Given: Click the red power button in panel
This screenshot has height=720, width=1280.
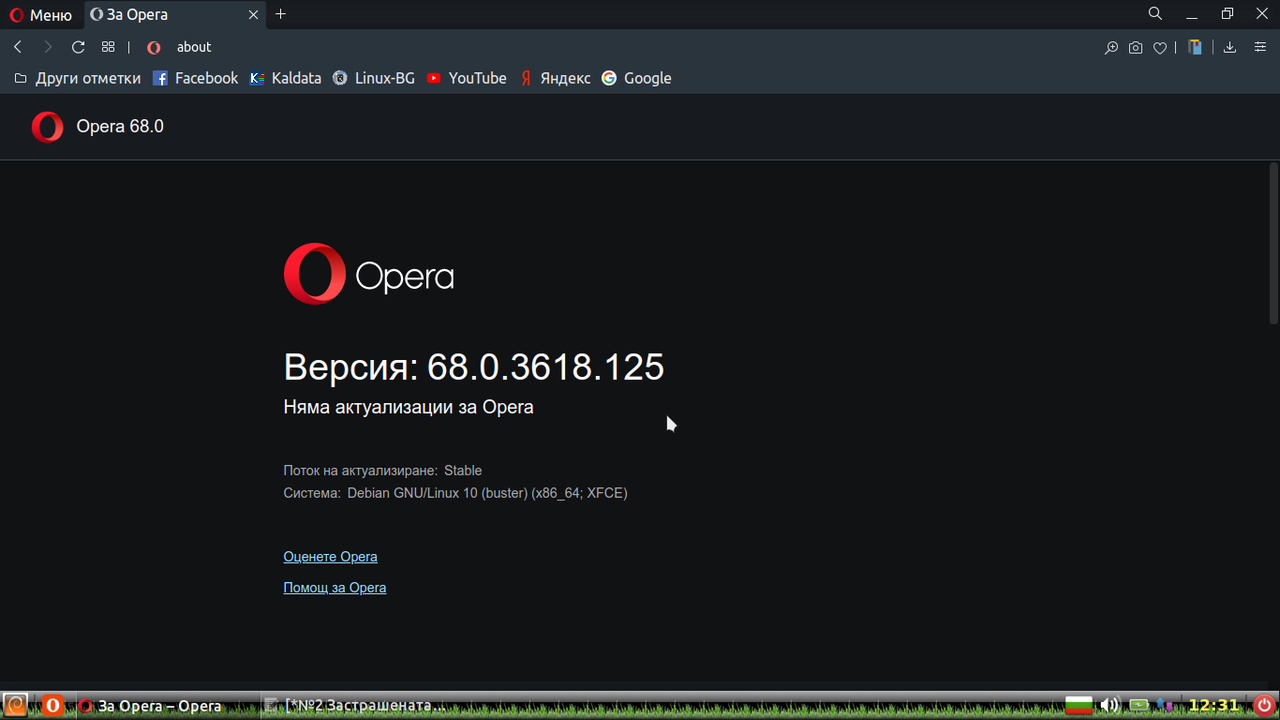Looking at the screenshot, I should pos(1265,705).
